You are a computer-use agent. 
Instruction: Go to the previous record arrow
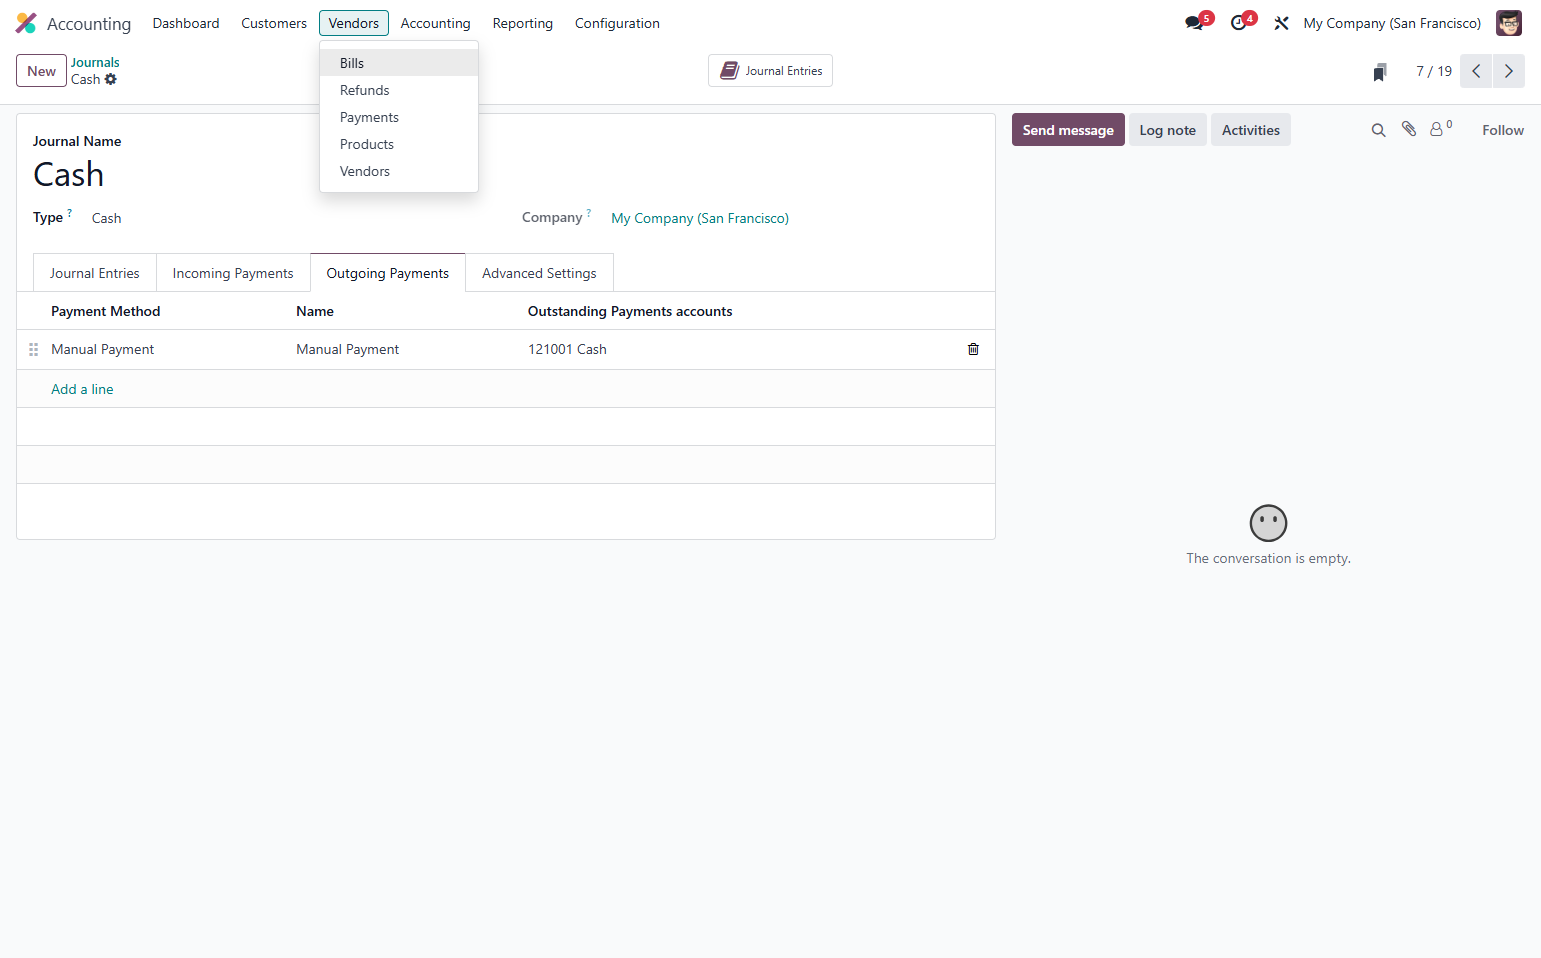click(x=1476, y=71)
